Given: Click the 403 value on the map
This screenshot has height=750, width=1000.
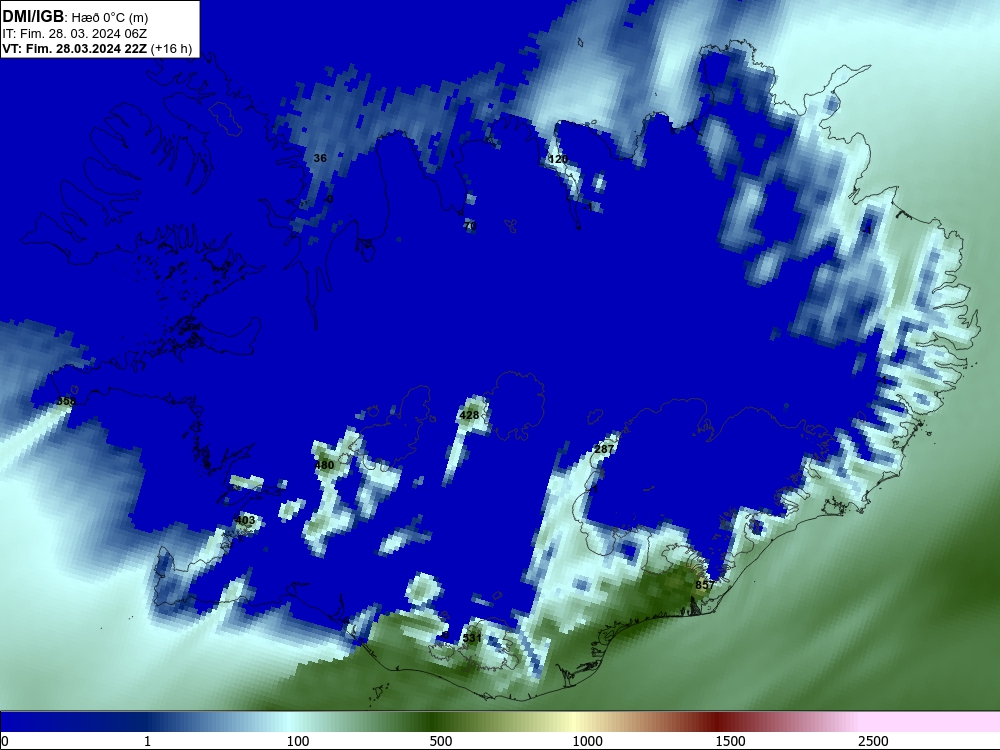Looking at the screenshot, I should (245, 520).
